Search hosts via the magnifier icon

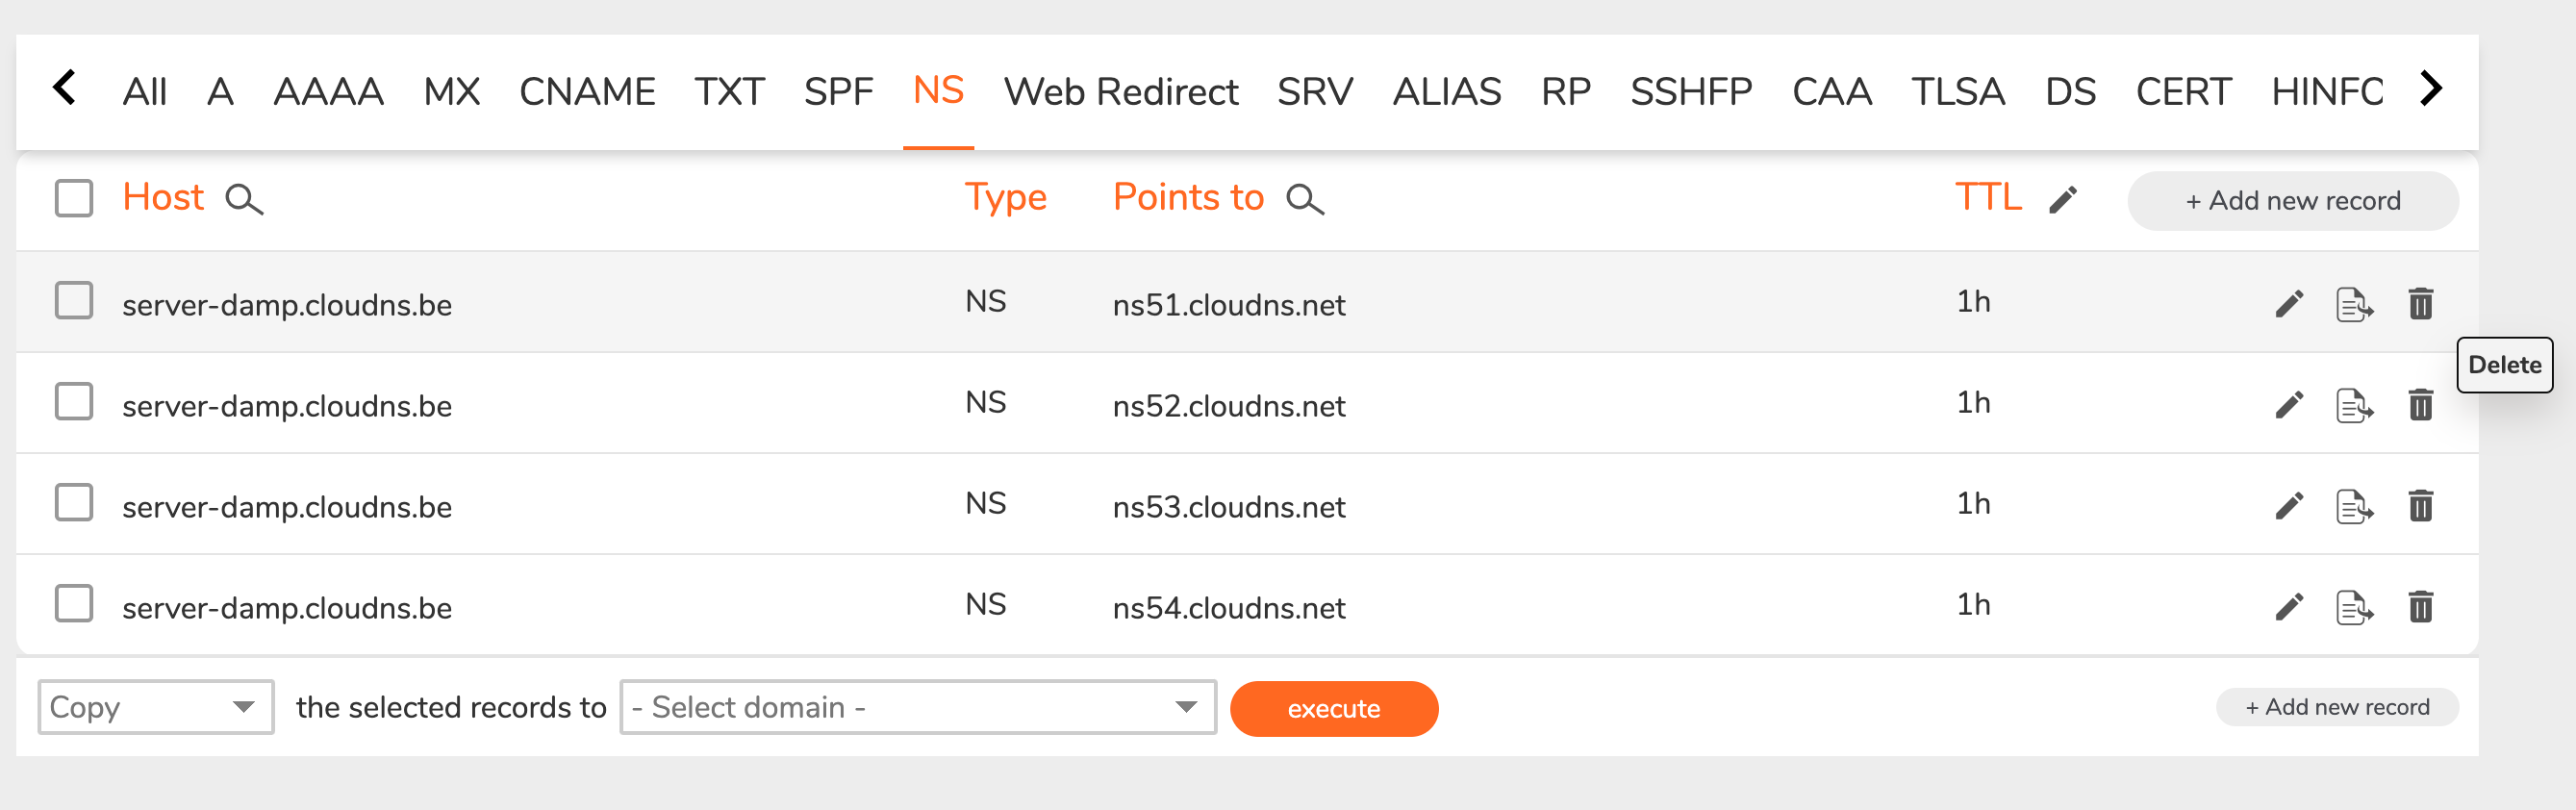coord(244,199)
